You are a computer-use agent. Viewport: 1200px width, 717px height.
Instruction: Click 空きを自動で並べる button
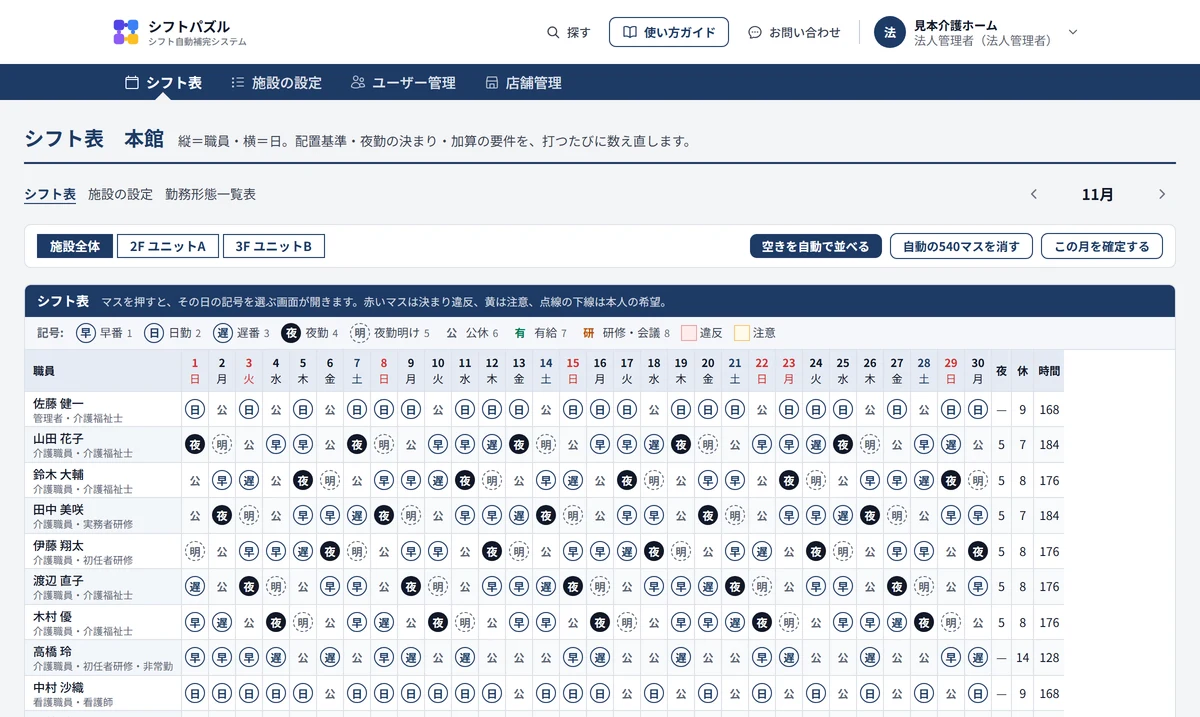pos(816,246)
